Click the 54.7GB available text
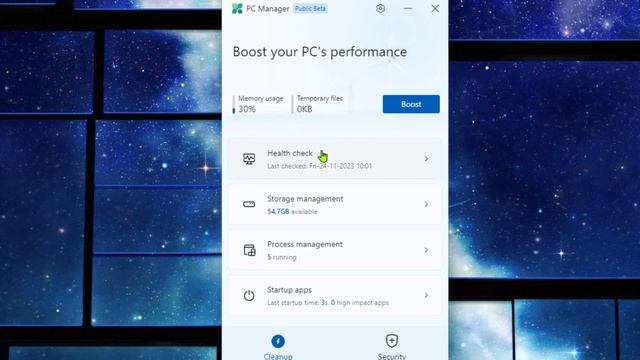This screenshot has height=360, width=640. pyautogui.click(x=292, y=211)
